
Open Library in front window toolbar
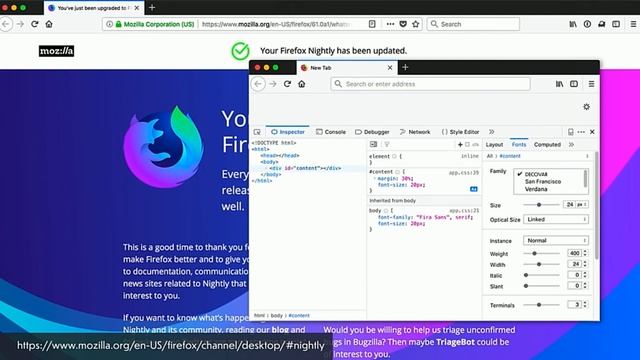click(559, 84)
